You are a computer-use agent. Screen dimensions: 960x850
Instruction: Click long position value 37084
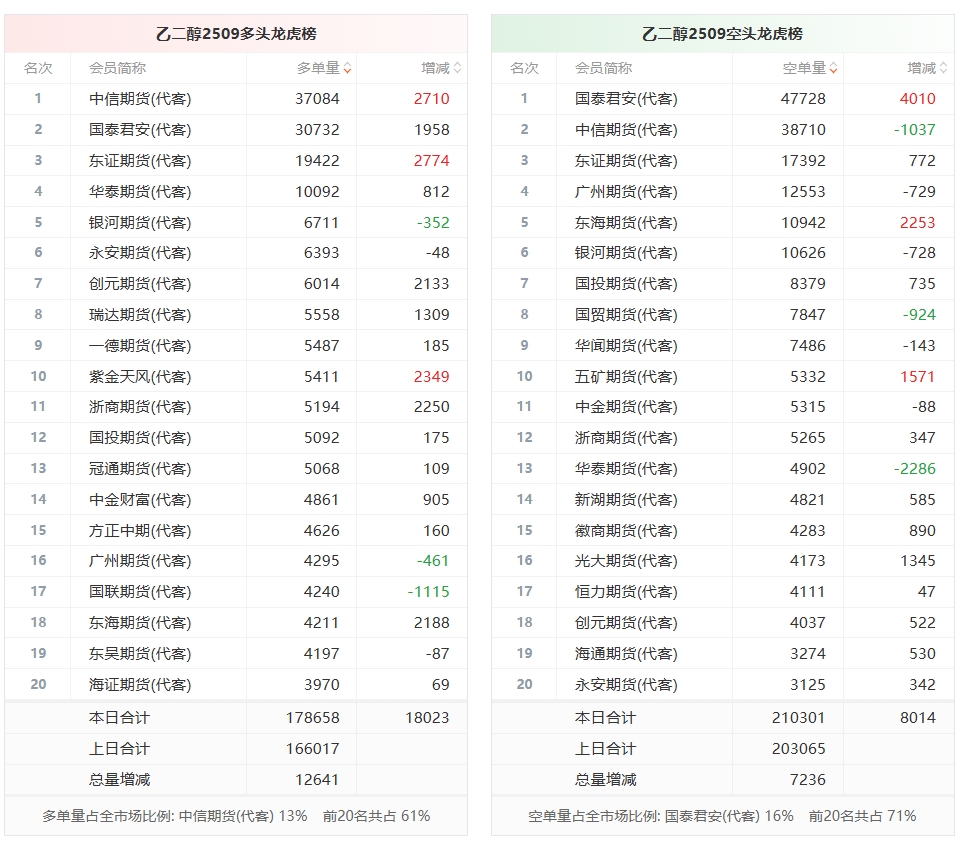[x=317, y=99]
